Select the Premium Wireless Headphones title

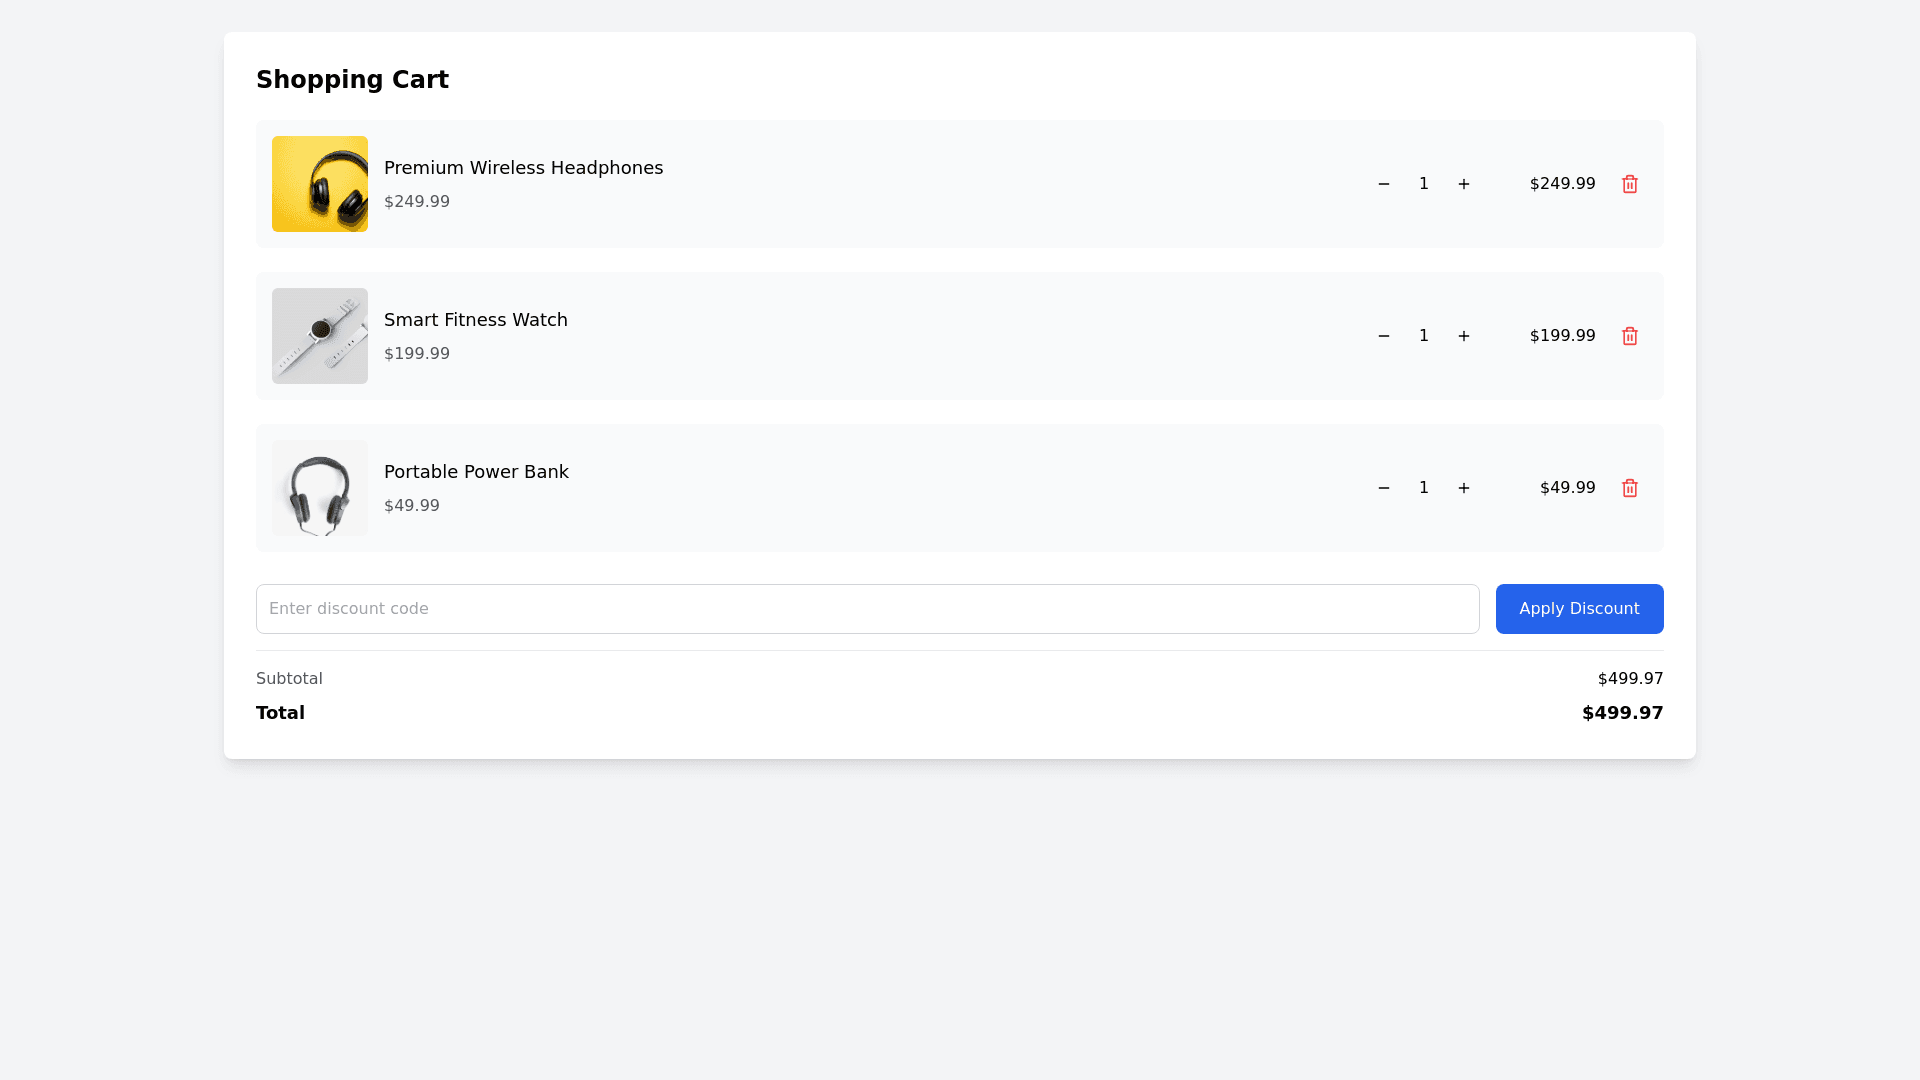[x=523, y=168]
